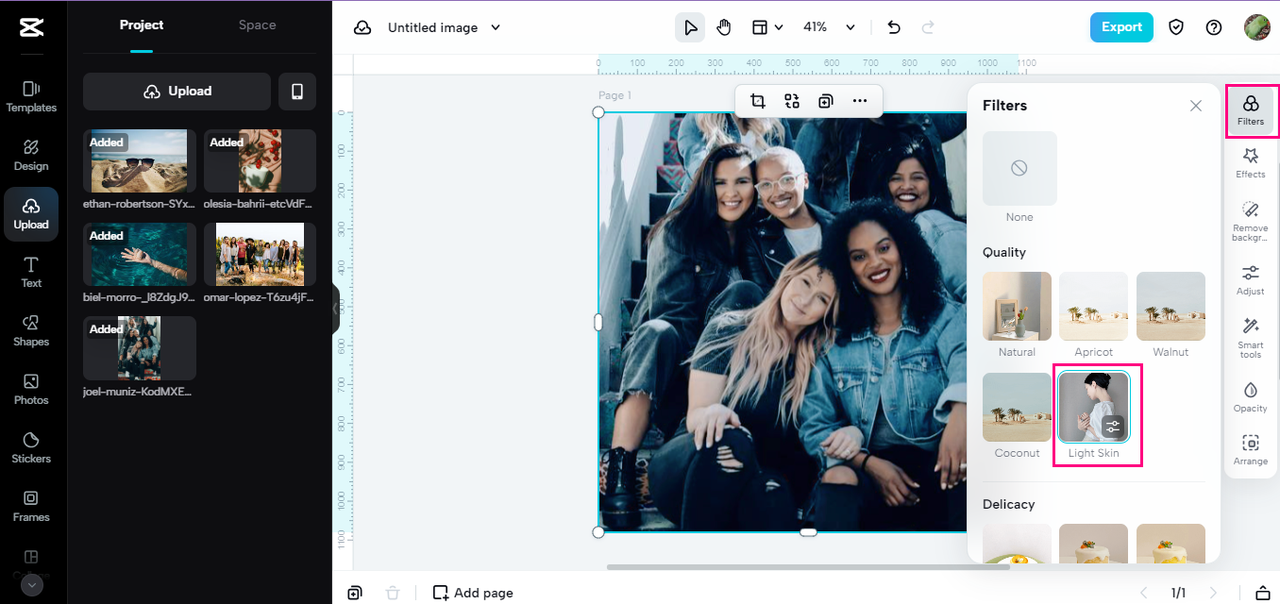The width and height of the screenshot is (1280, 604).
Task: Click the Export button
Action: [x=1121, y=27]
